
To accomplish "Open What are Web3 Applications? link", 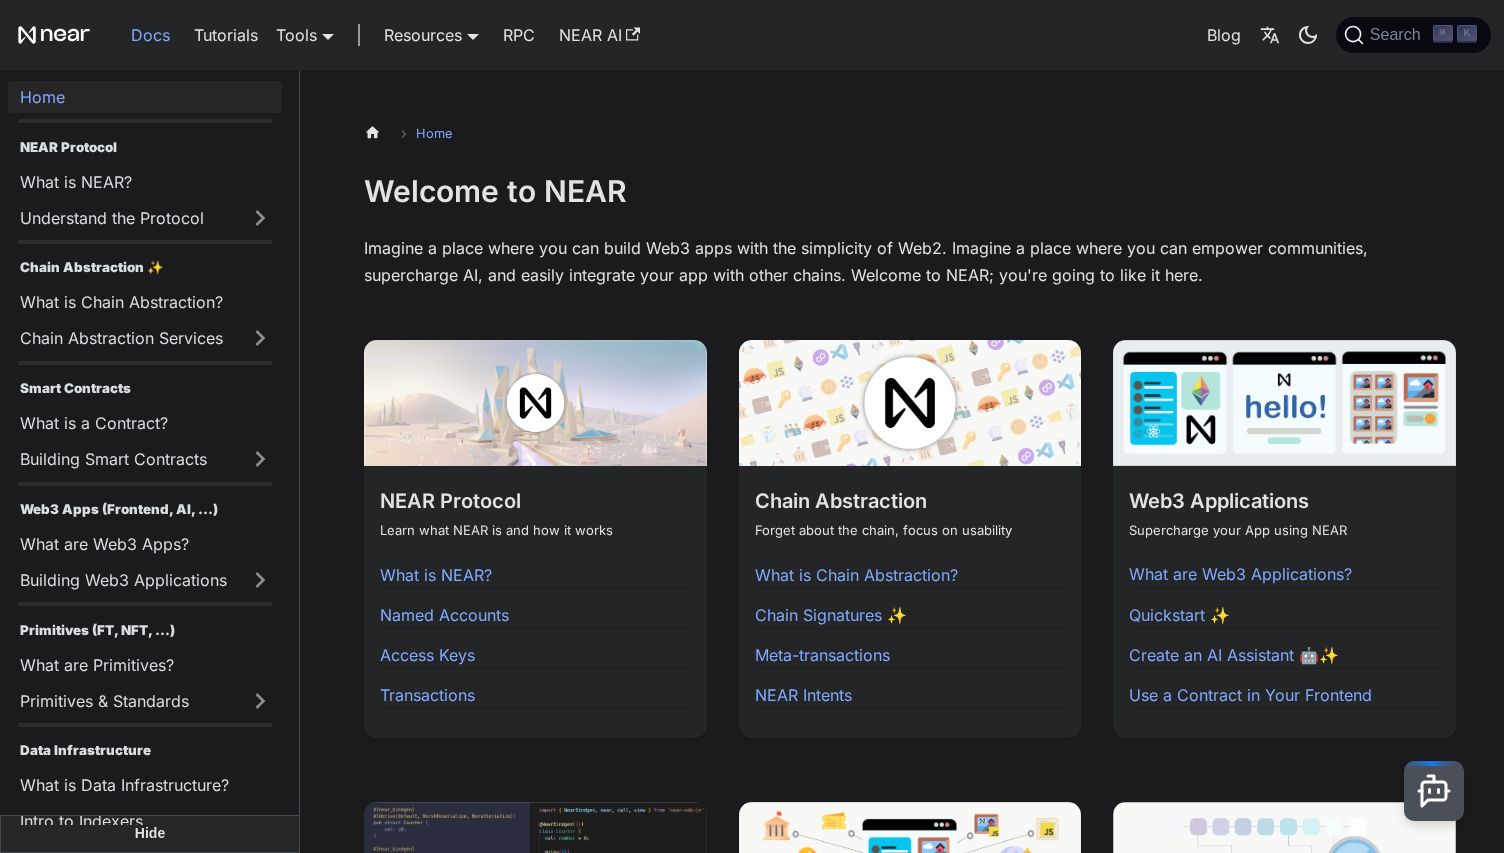I will click(1240, 574).
